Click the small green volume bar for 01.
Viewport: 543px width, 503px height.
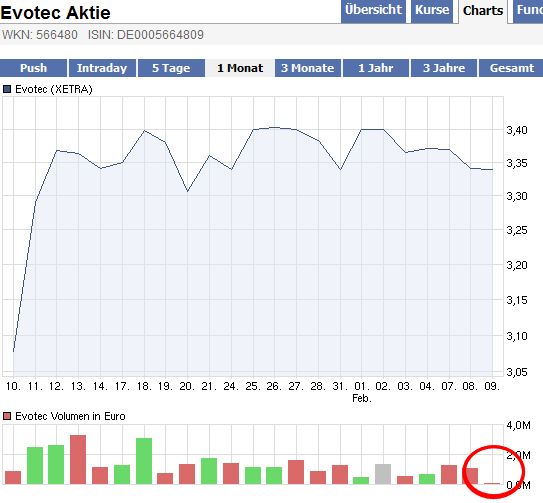361,480
